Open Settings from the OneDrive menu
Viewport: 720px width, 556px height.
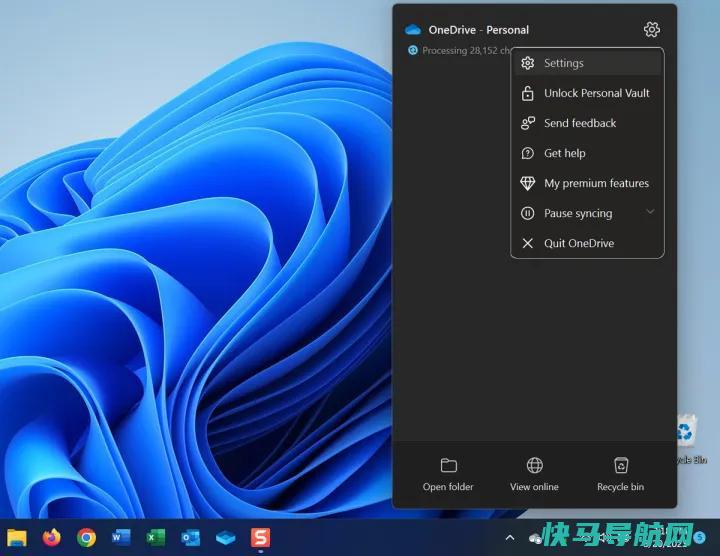point(587,63)
